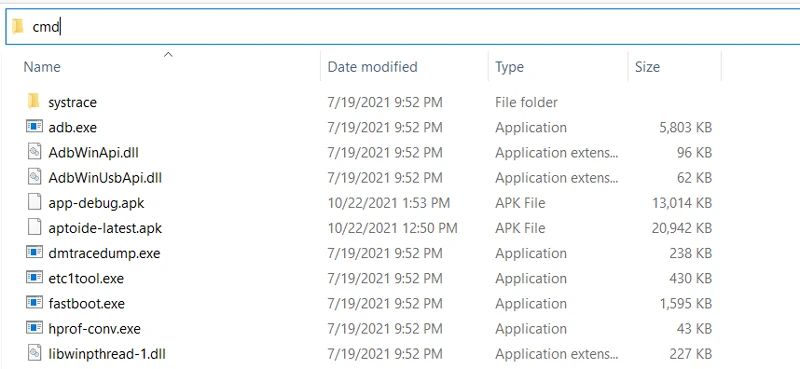The height and width of the screenshot is (369, 800).
Task: Click the 10/22/2021 12:50 PM date cell
Action: coord(392,228)
